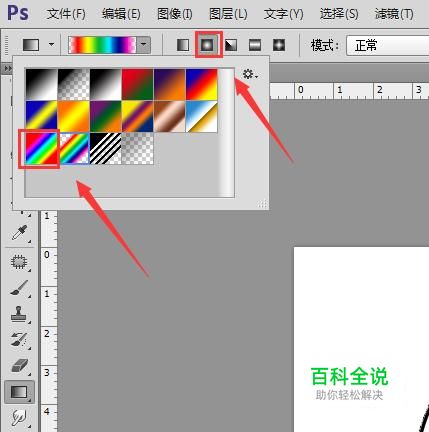Open the gradient picker gear menu

tap(250, 74)
